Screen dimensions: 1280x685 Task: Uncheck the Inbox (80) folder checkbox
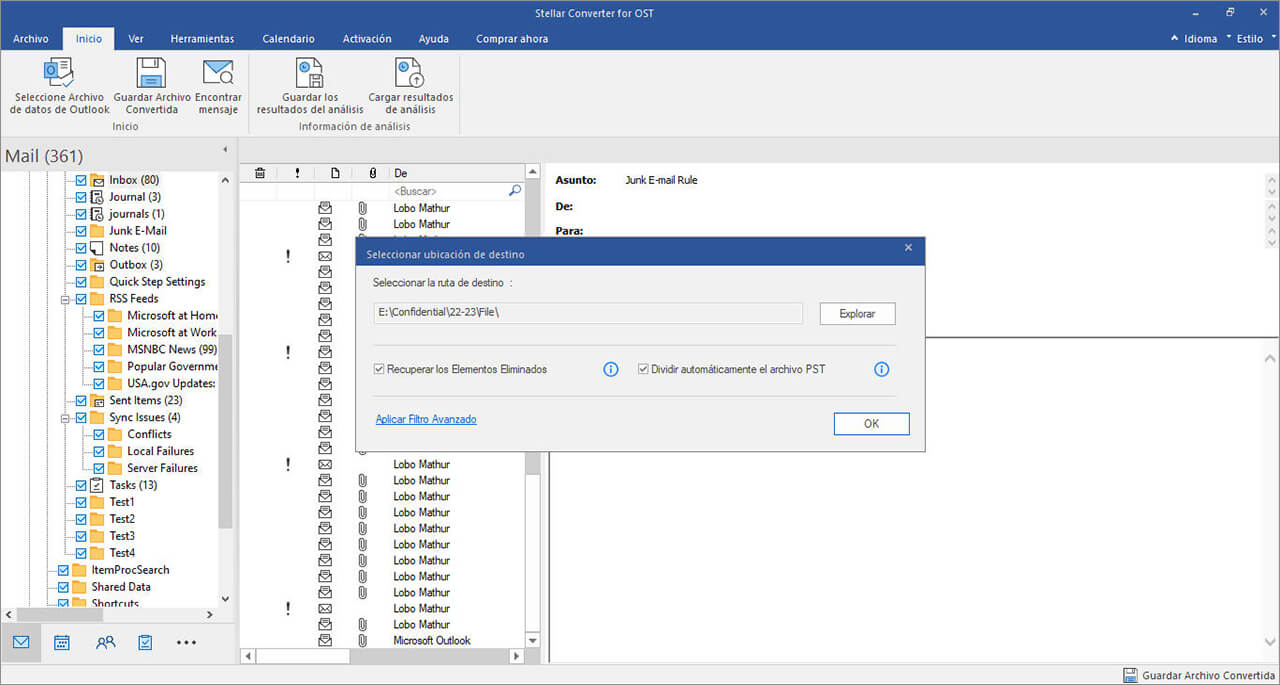click(82, 180)
